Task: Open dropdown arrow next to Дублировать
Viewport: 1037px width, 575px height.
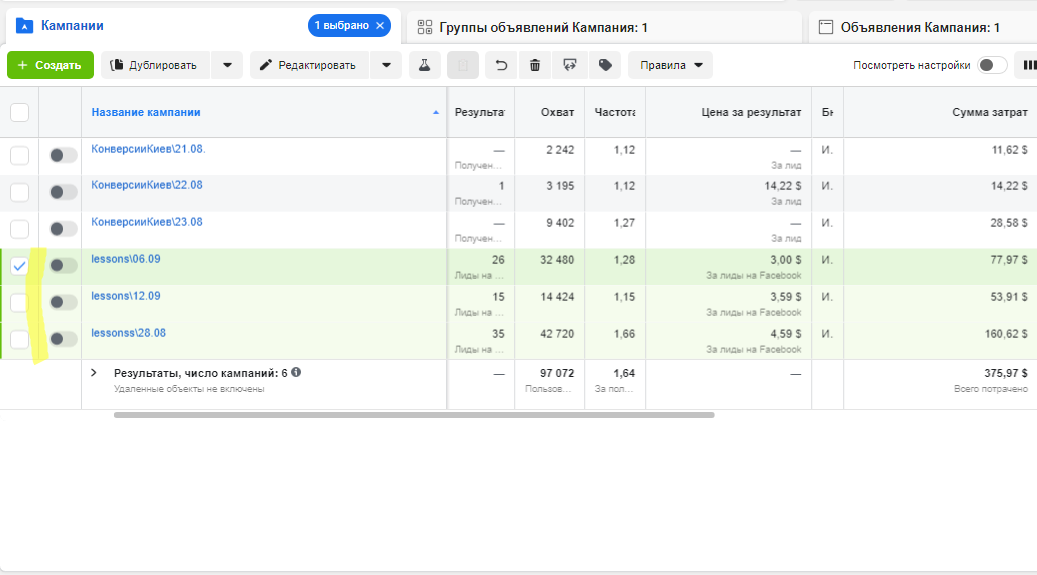Action: [227, 65]
